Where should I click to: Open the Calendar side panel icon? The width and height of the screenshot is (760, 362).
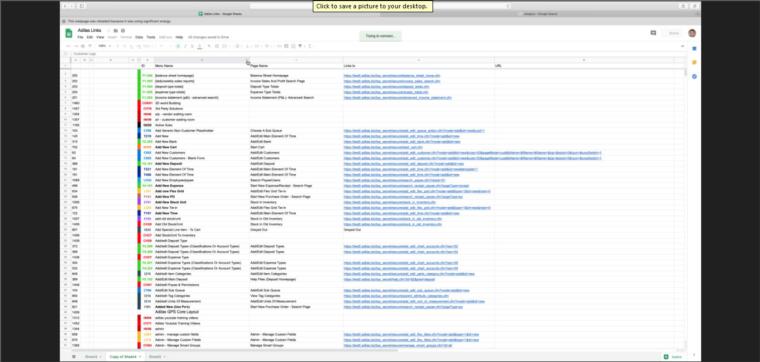694,48
